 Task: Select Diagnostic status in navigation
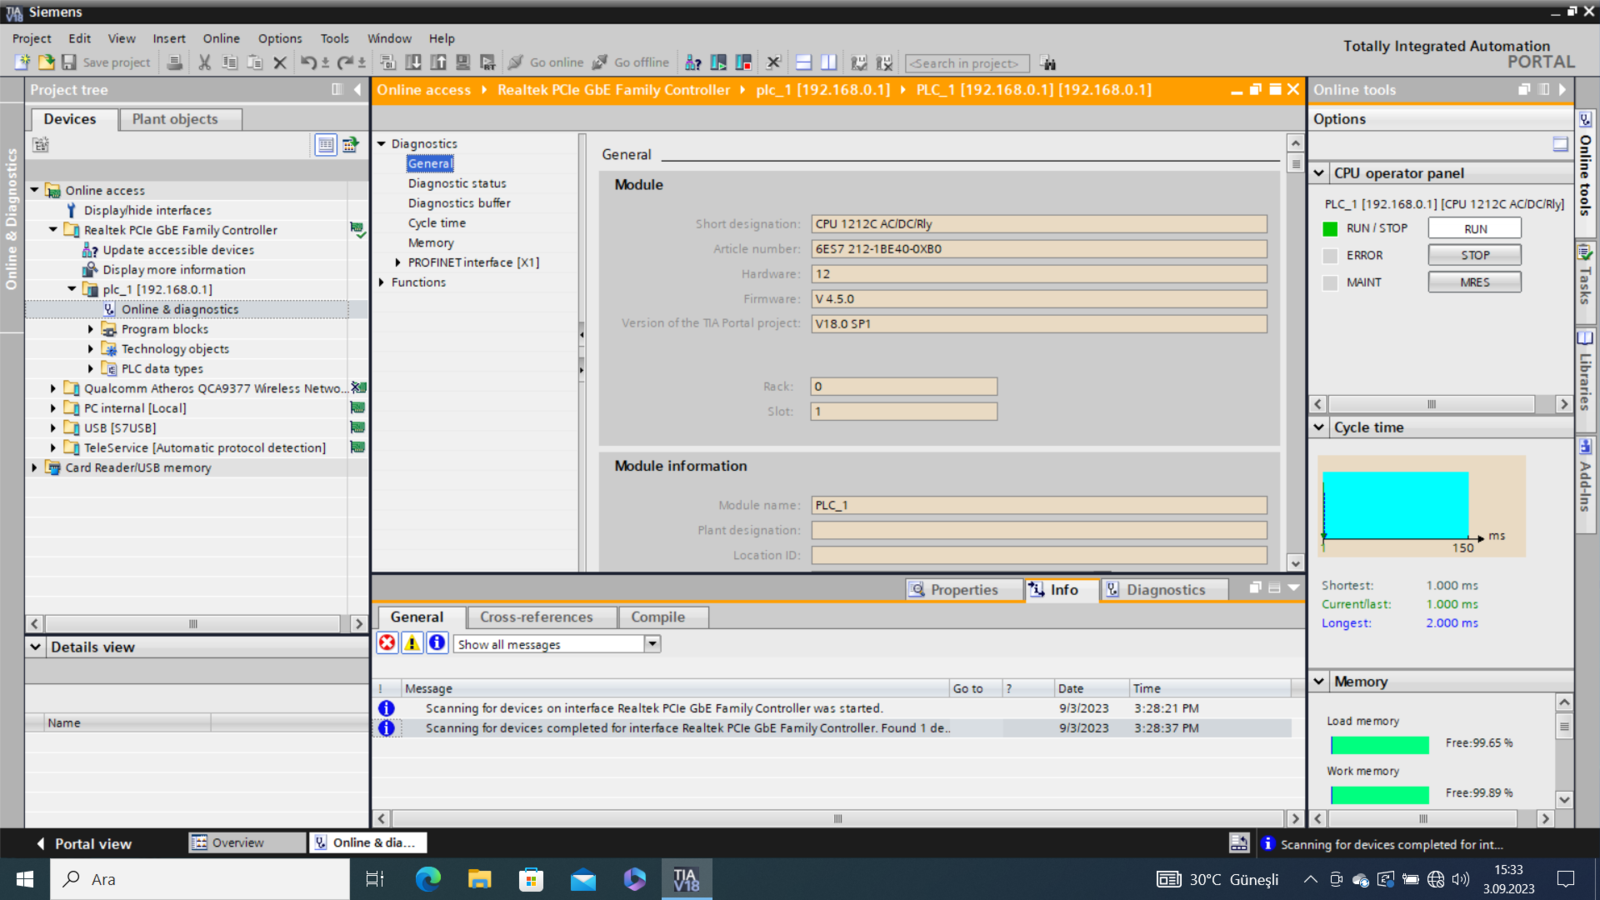coord(457,183)
